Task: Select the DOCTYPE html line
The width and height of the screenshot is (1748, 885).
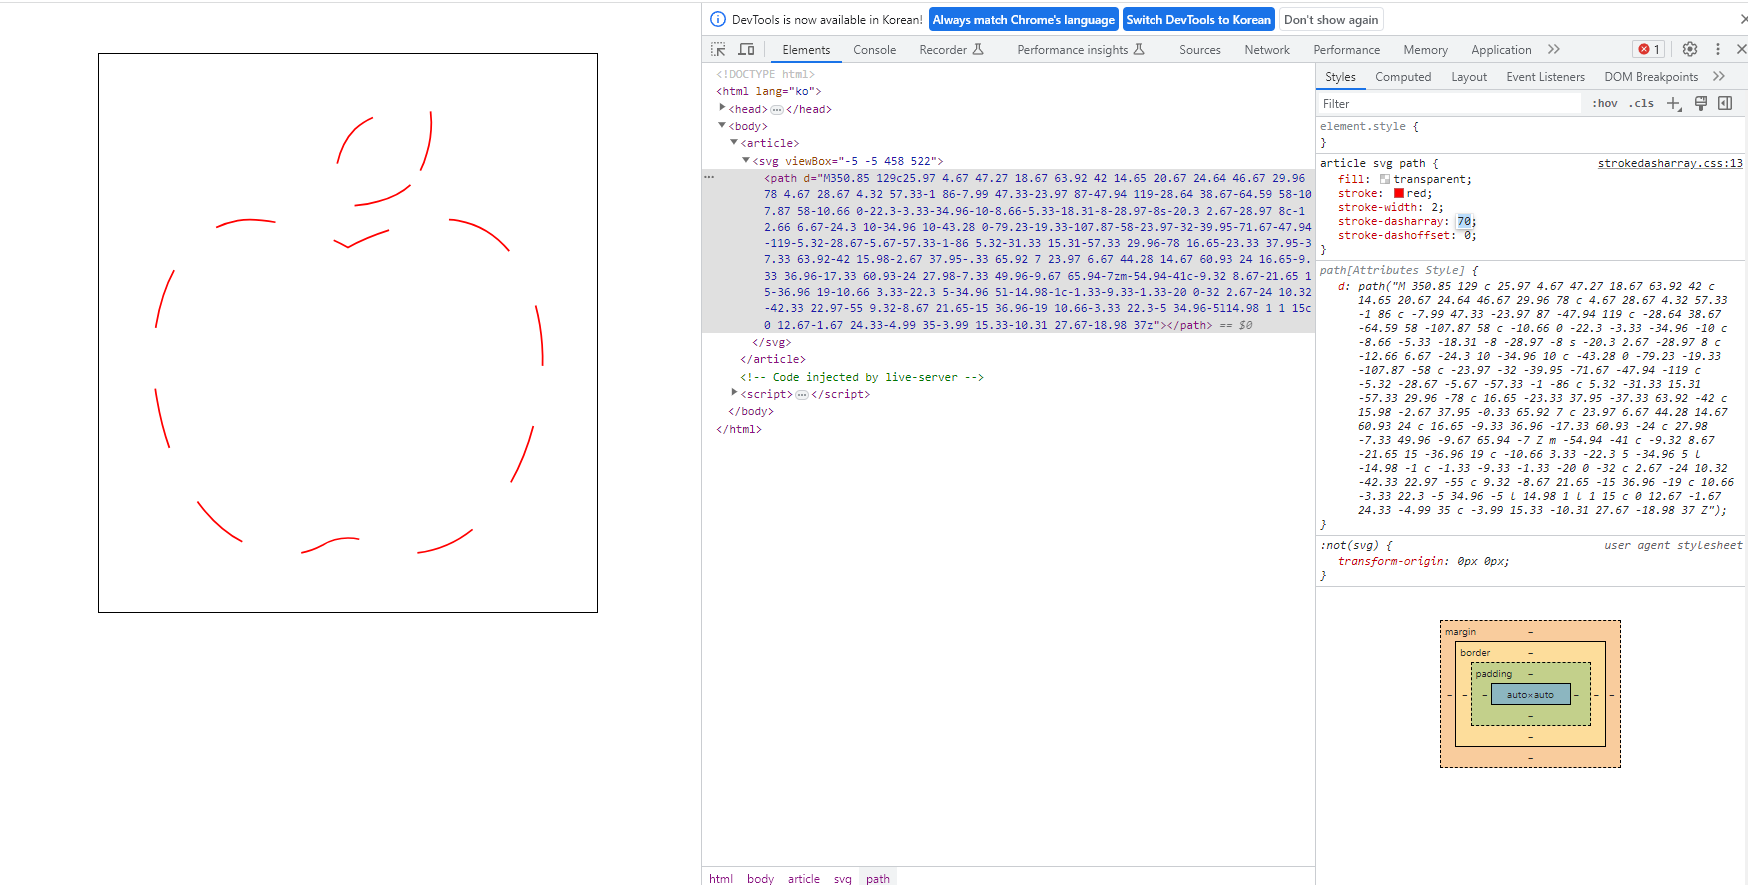Action: point(765,74)
